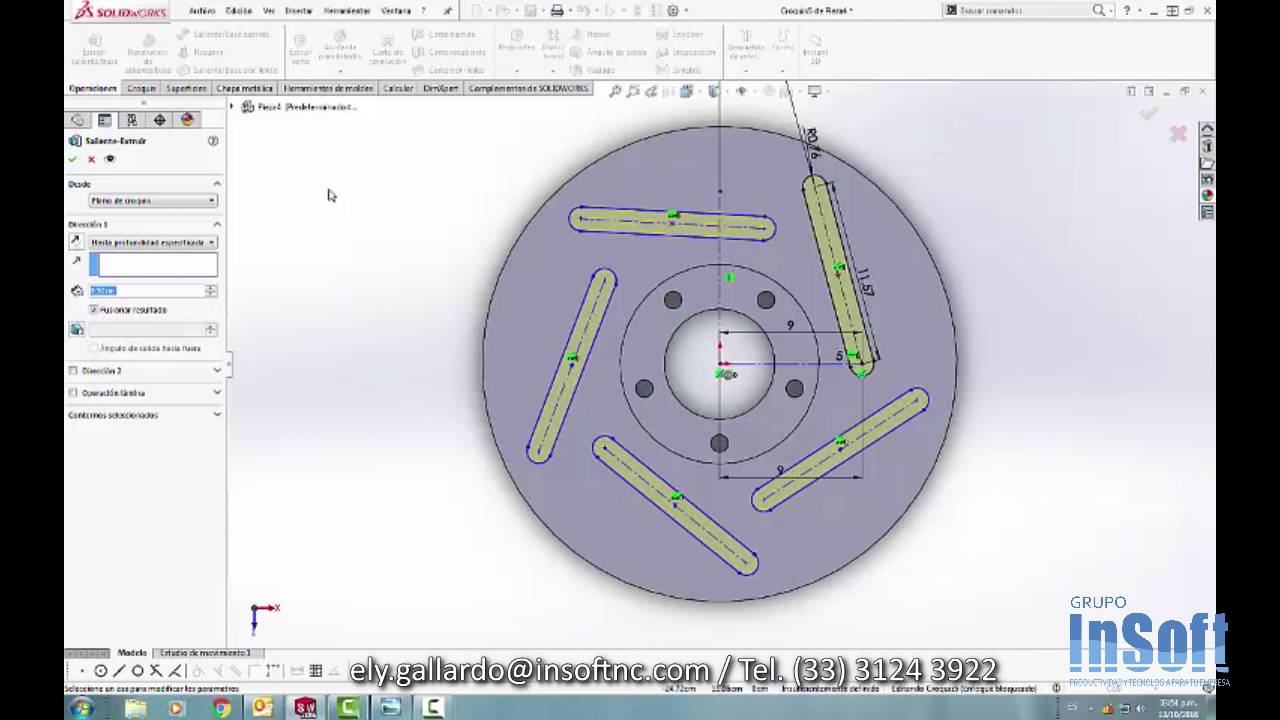Select the point sketch tool
The height and width of the screenshot is (720, 1280).
(x=82, y=671)
